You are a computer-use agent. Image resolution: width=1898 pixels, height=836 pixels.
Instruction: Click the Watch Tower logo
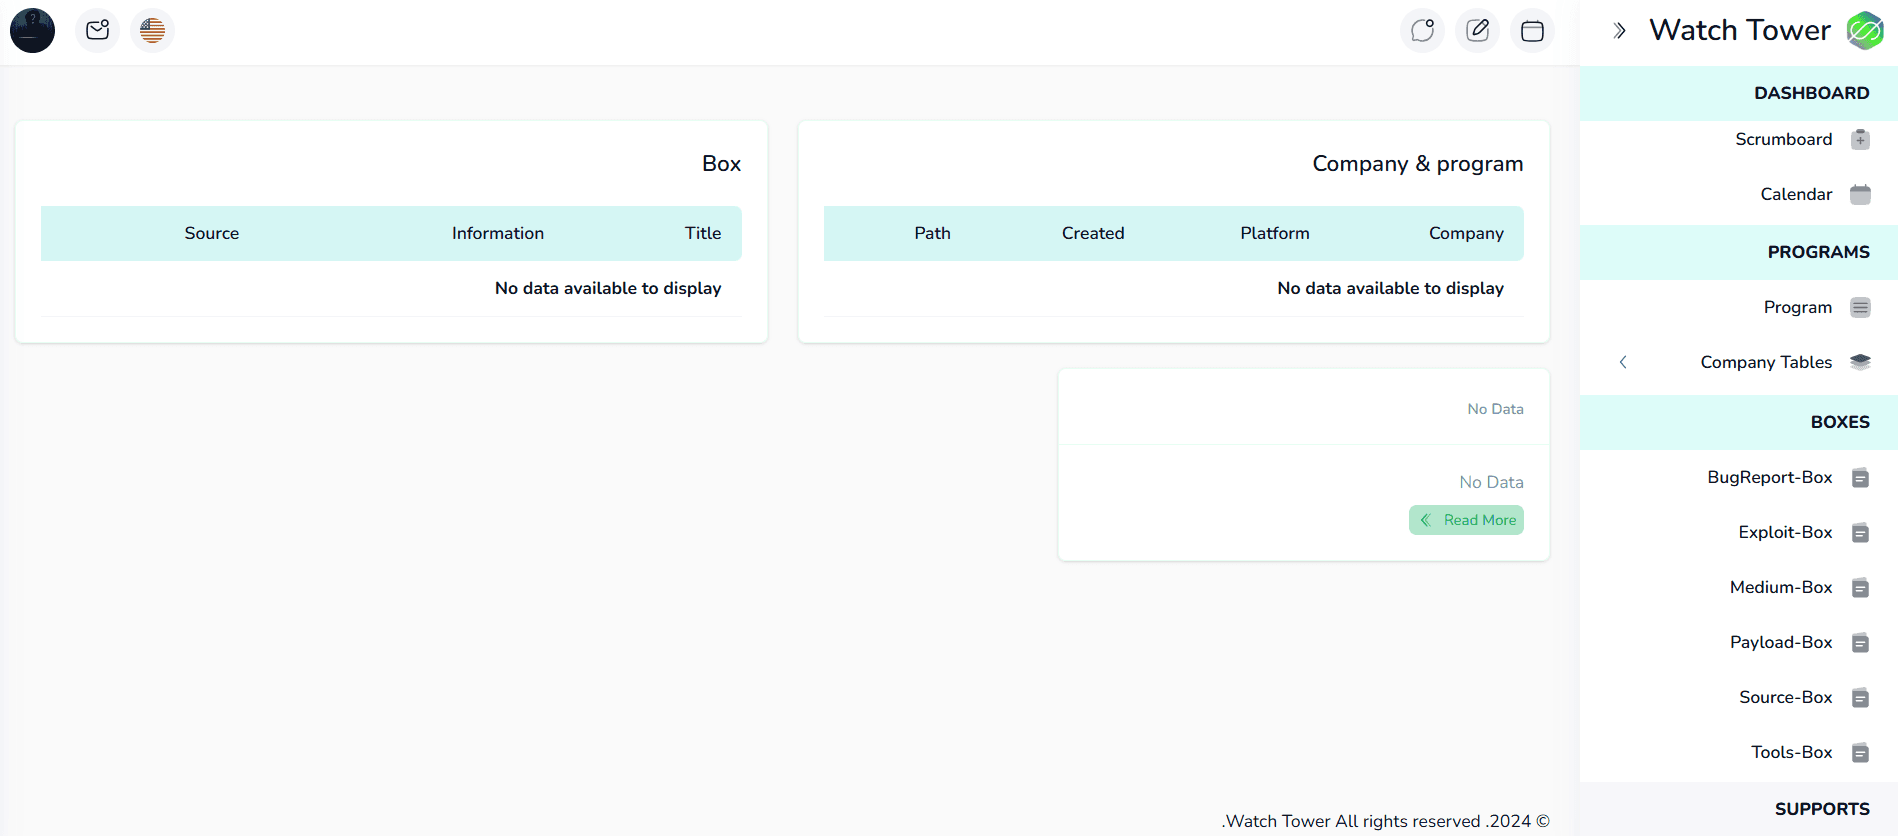click(1865, 31)
